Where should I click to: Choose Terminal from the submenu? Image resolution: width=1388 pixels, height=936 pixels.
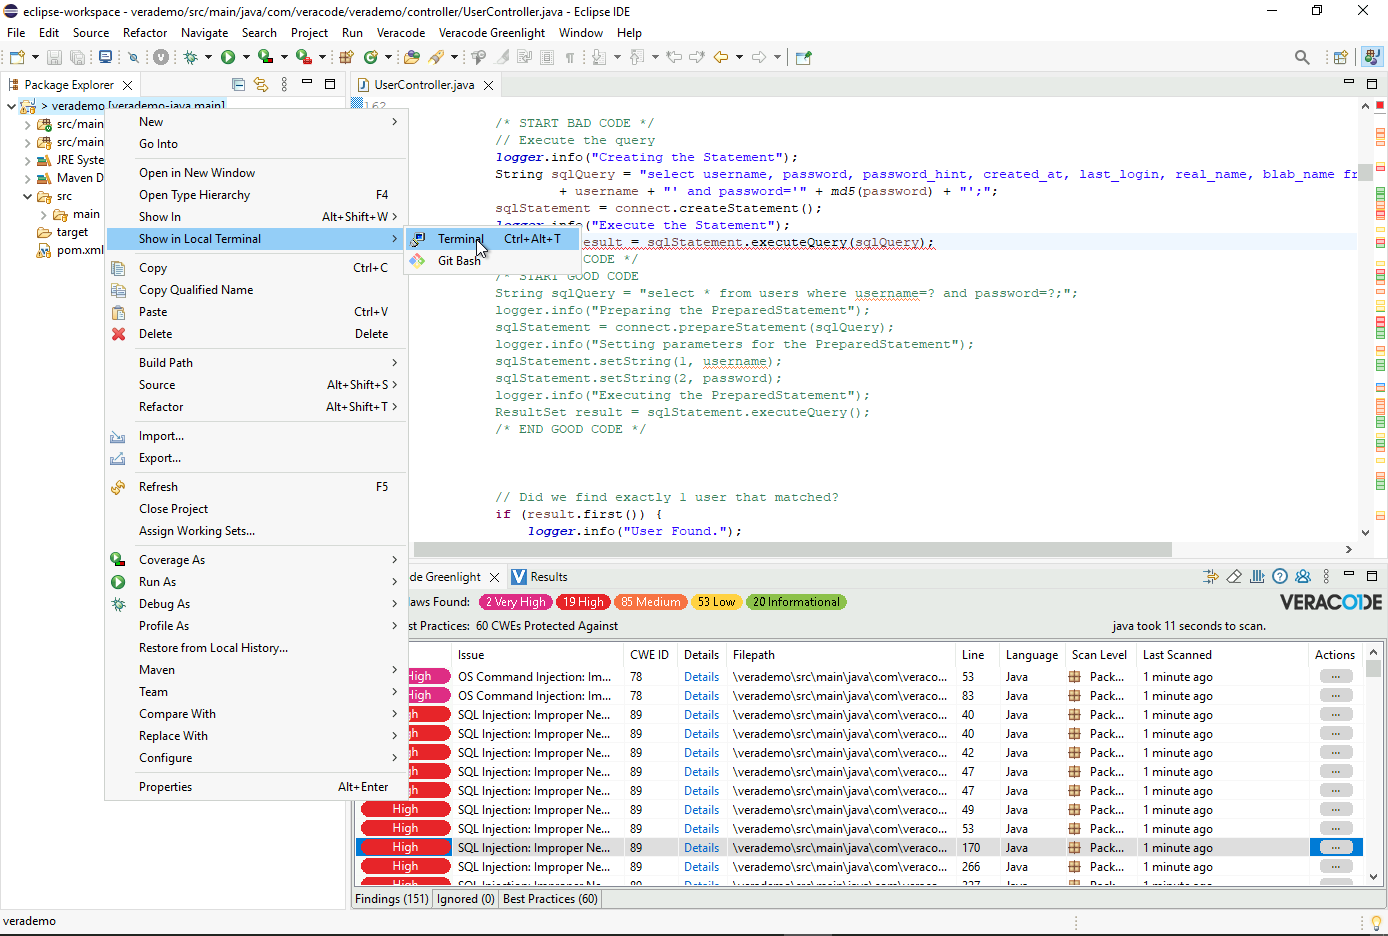493,239
